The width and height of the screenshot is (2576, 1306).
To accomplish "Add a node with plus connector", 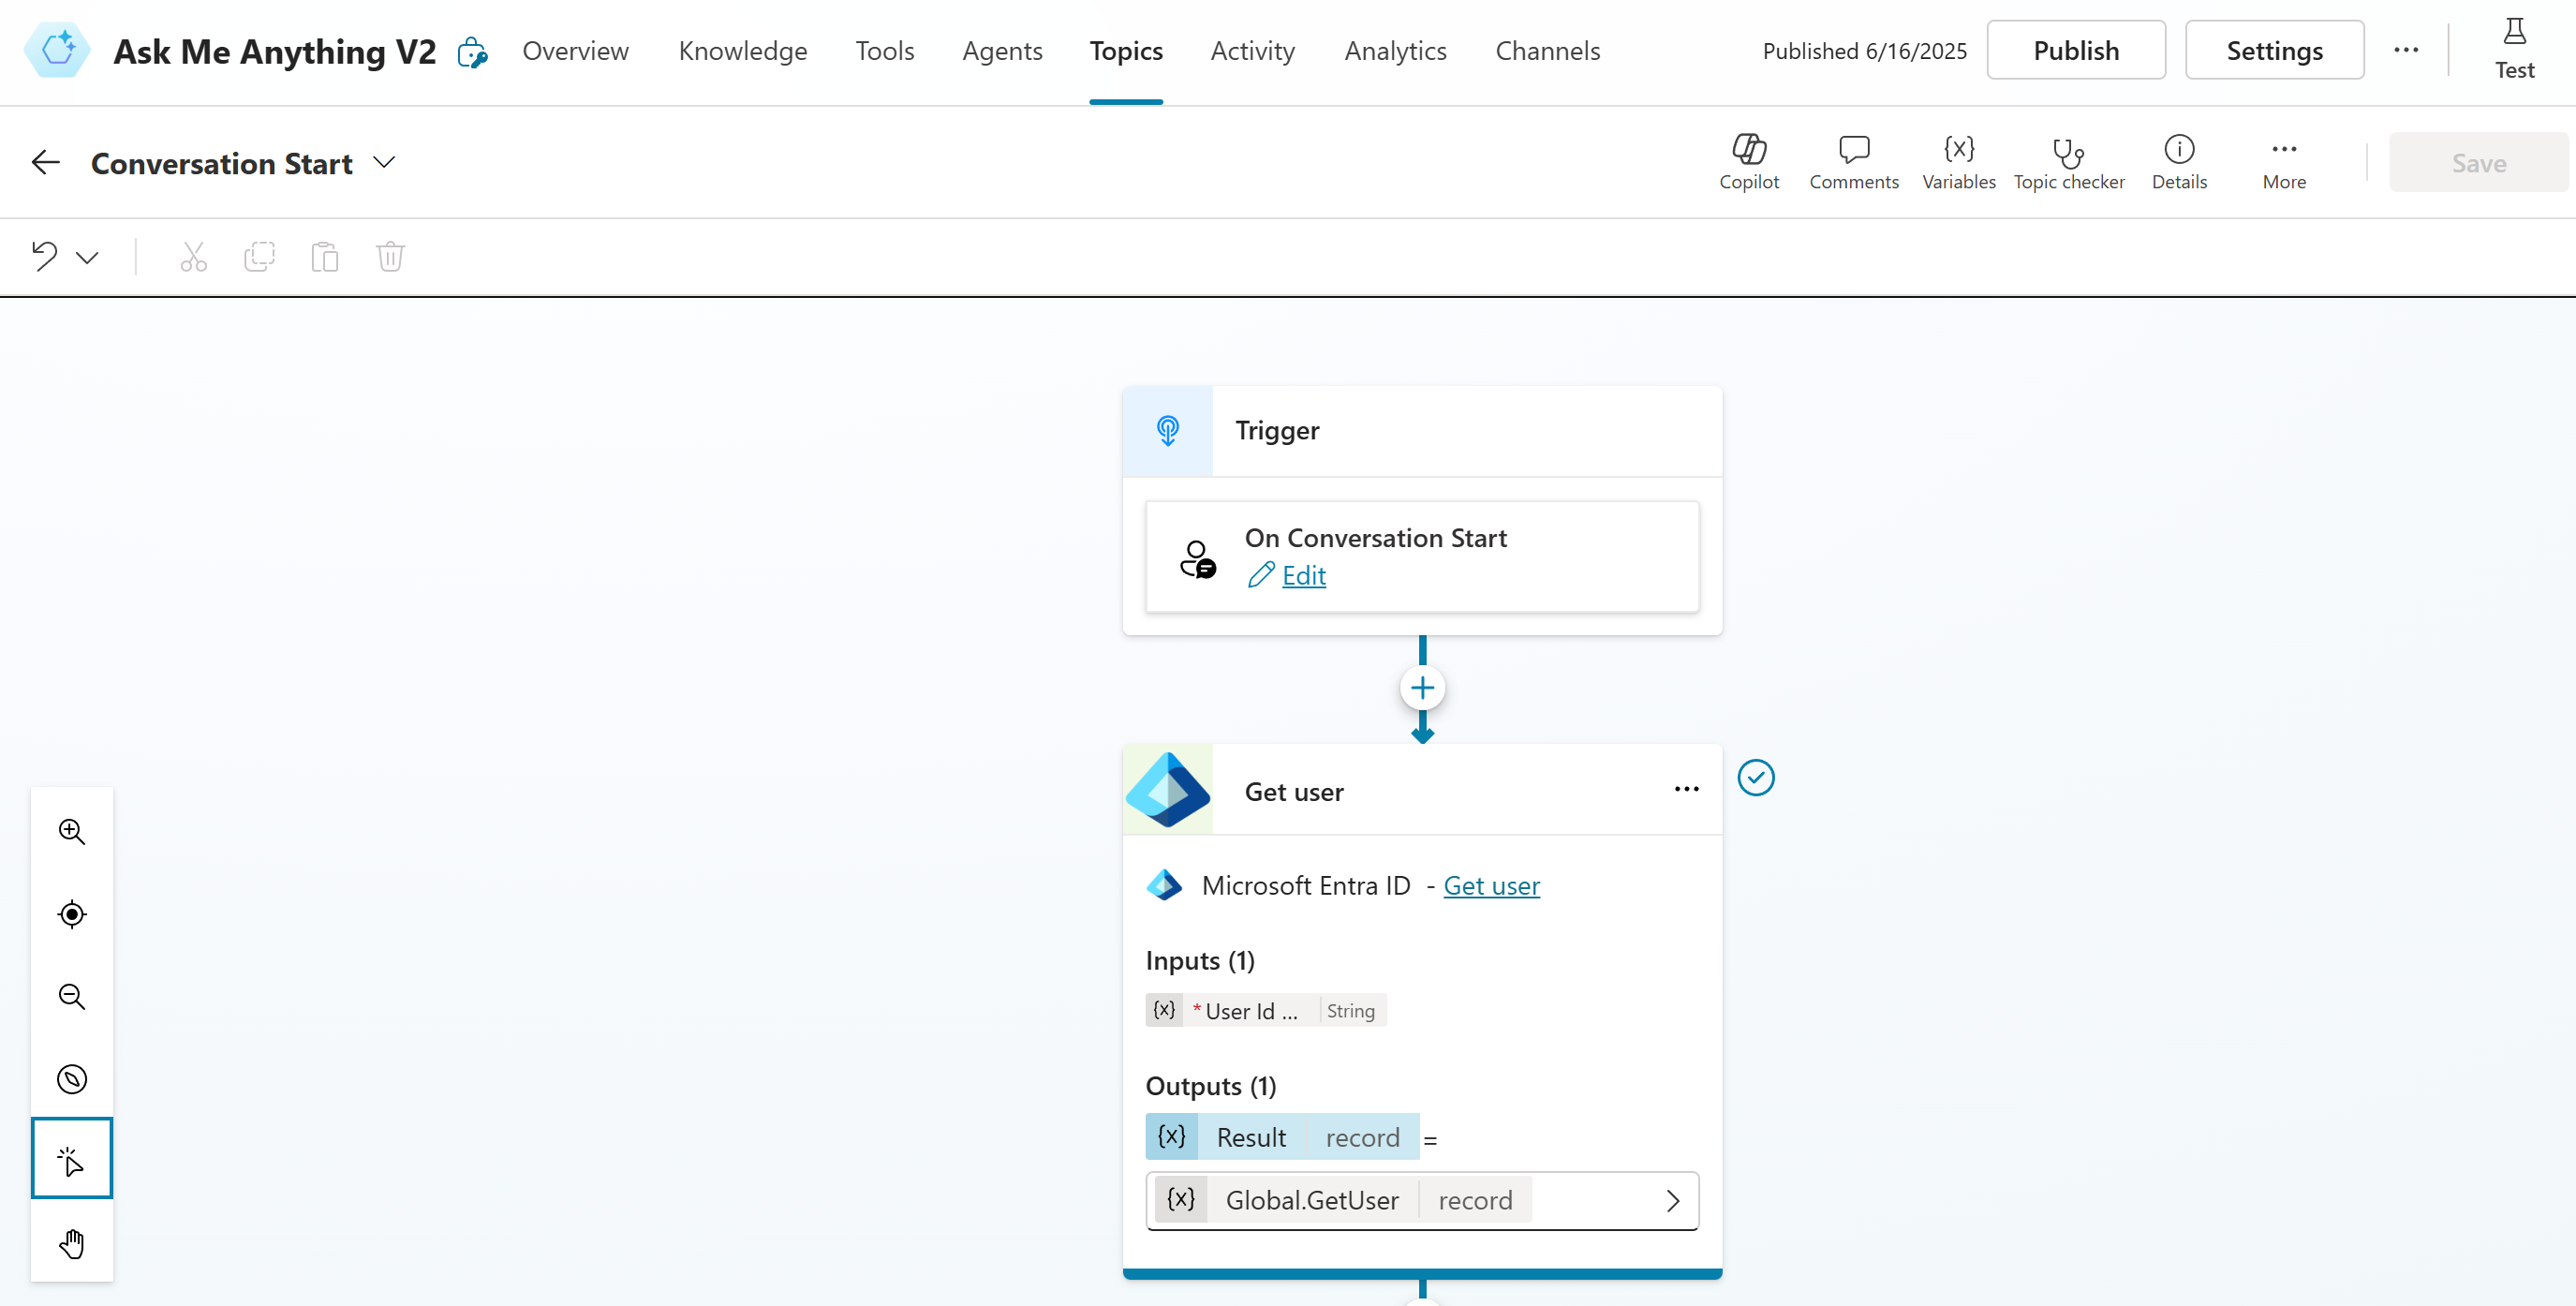I will (1421, 688).
